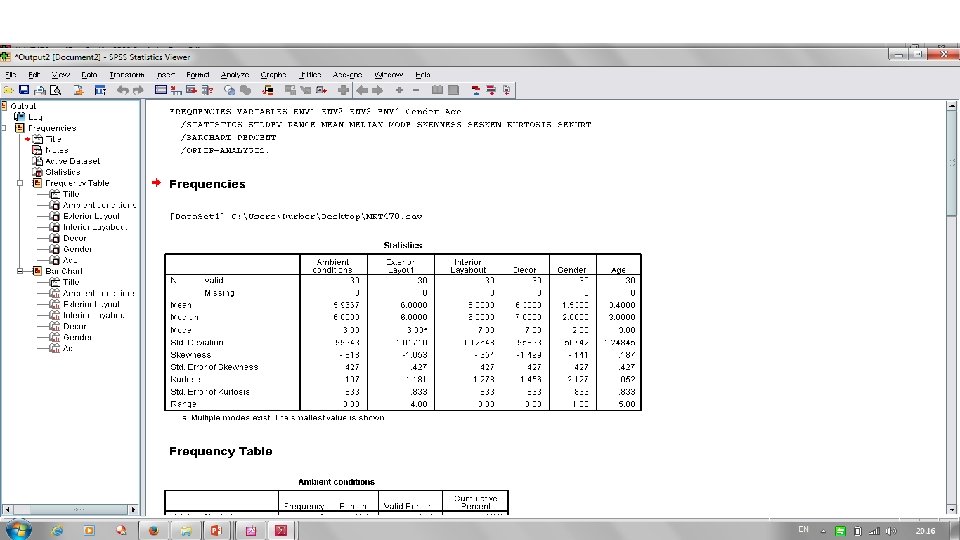Select Exterior Layout under Frequency Table
The image size is (960, 540).
tap(91, 216)
